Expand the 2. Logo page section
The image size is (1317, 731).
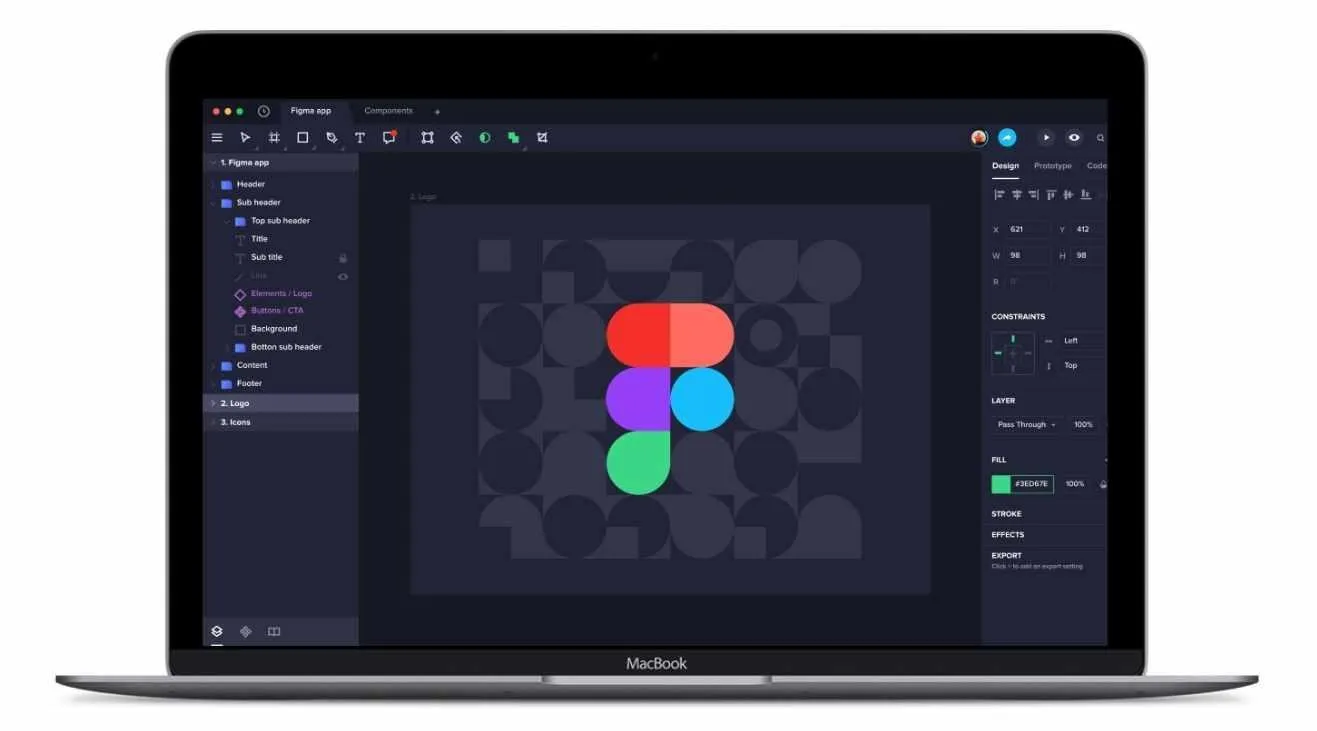coord(213,403)
